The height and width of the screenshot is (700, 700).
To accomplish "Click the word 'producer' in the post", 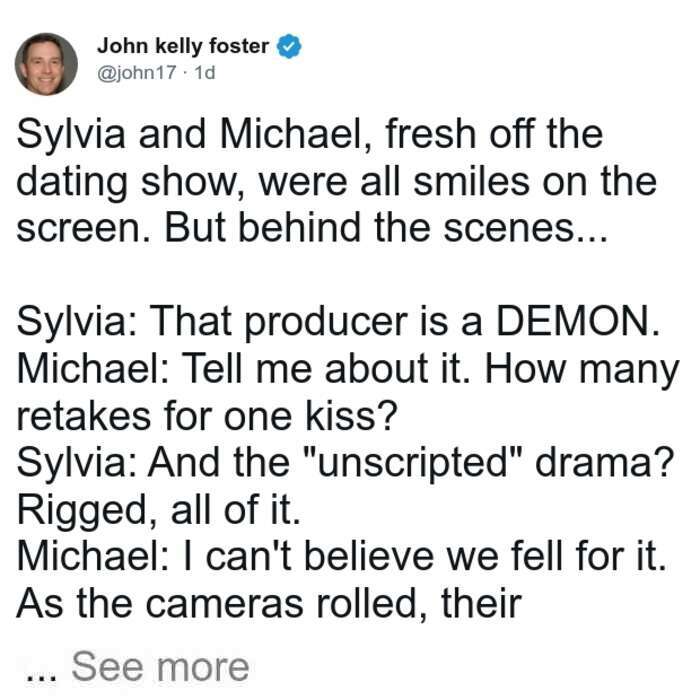I will (x=326, y=323).
